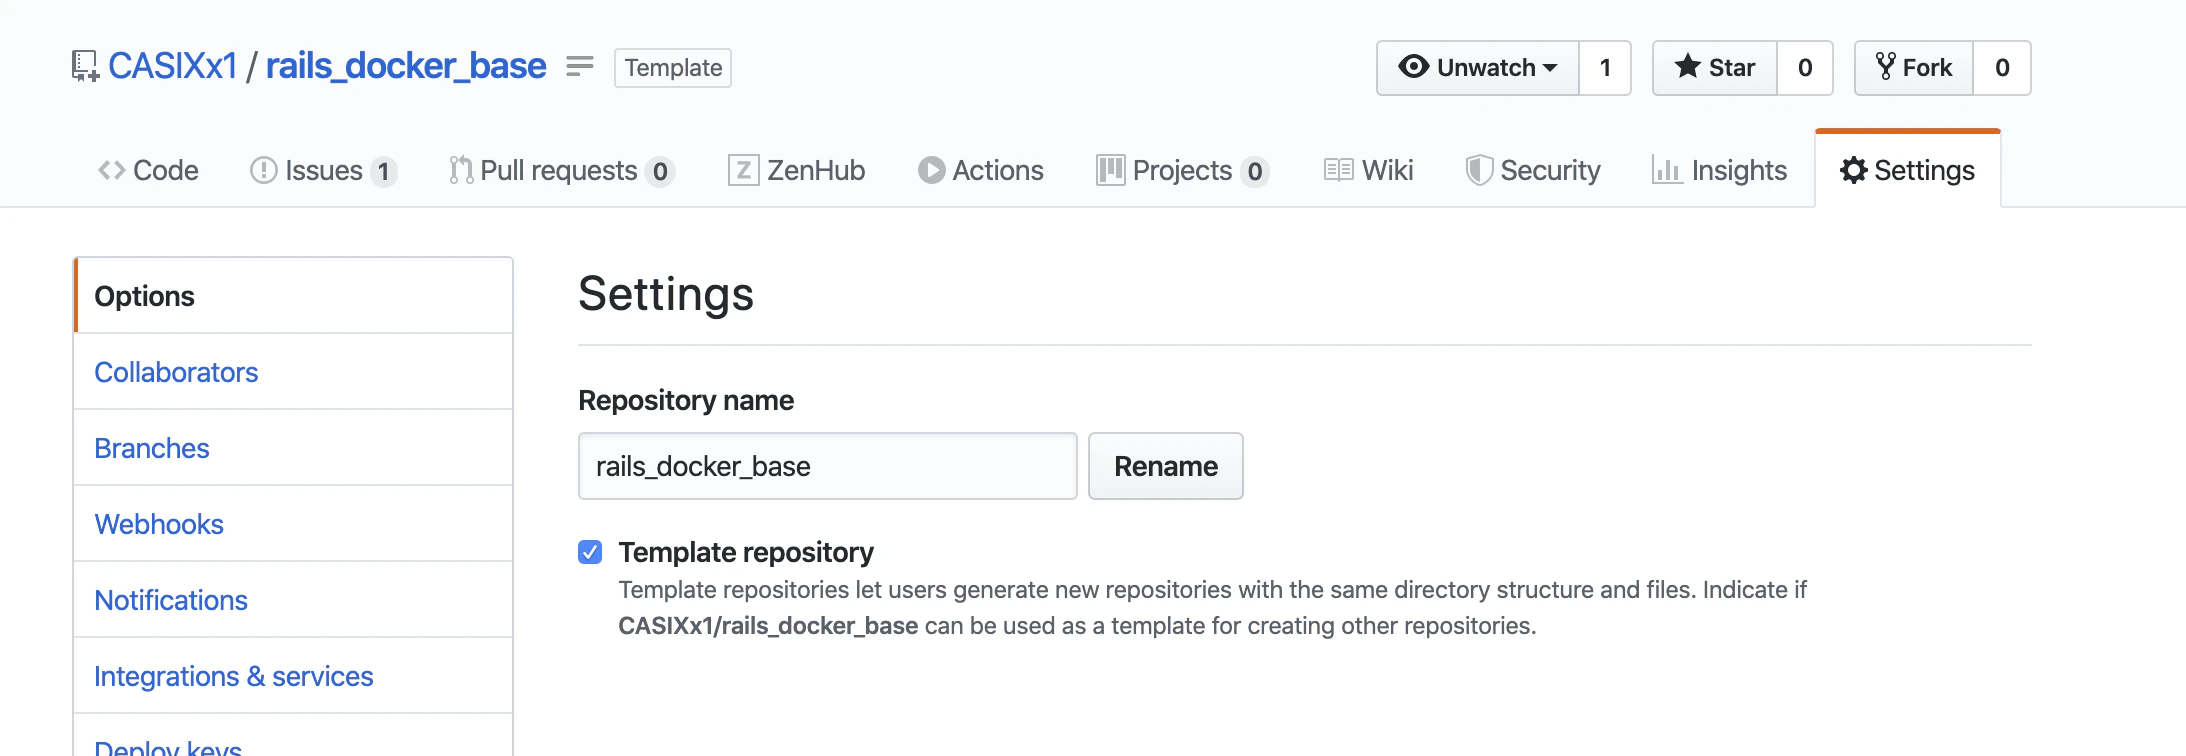Click the Template repository label text
Viewport: 2186px width, 756px height.
746,552
